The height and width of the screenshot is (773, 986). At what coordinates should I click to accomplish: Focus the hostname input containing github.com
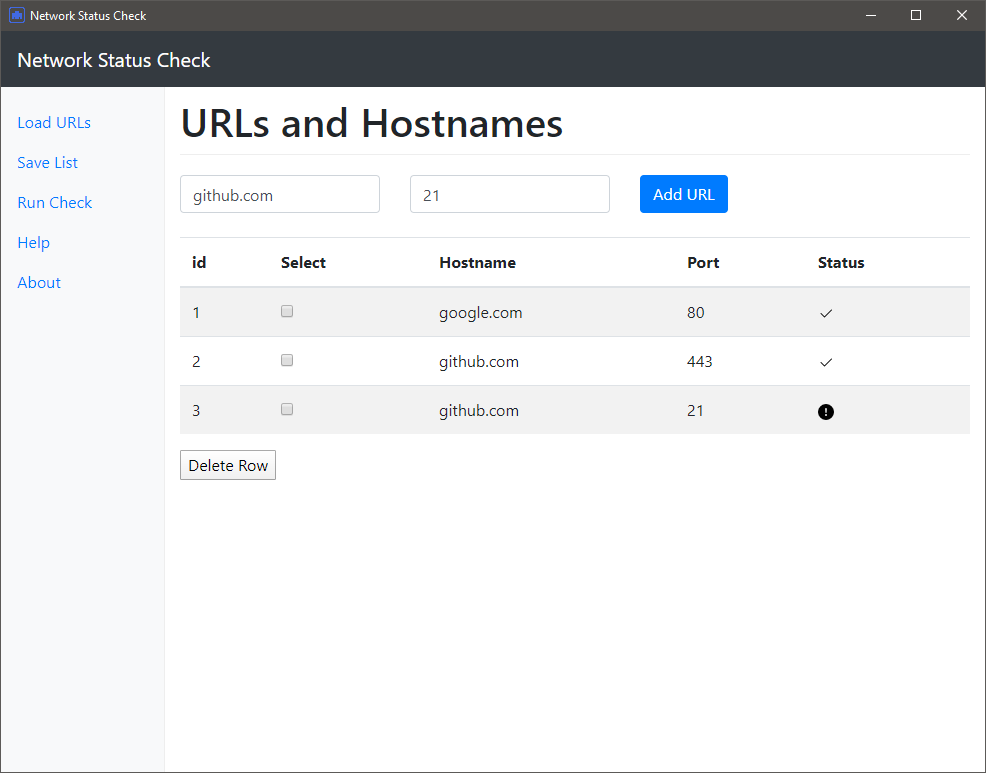click(x=280, y=194)
